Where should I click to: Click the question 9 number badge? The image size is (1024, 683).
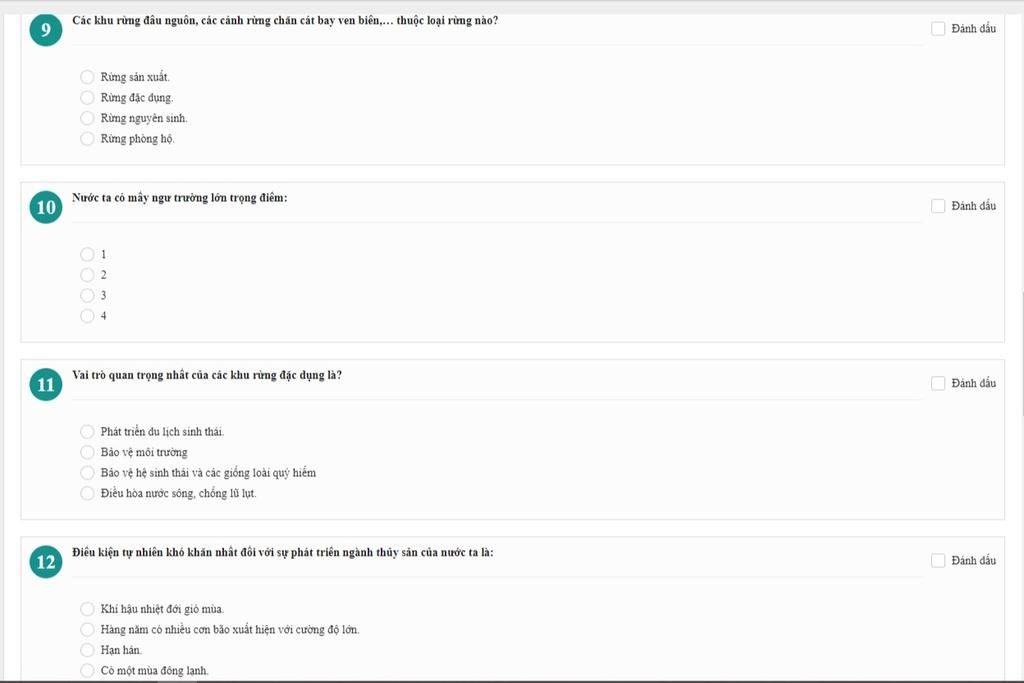(46, 30)
